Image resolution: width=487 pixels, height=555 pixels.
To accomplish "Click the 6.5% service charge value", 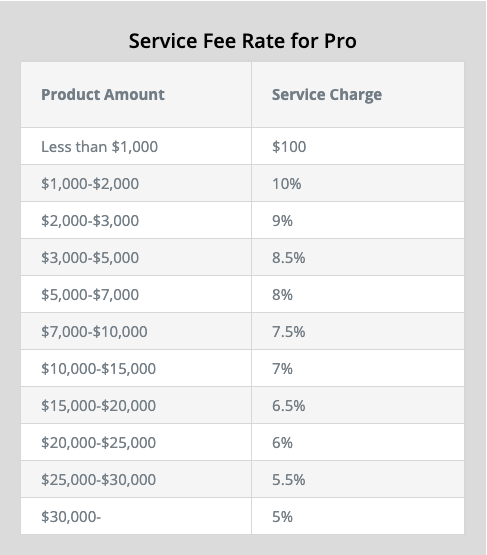I will [288, 406].
